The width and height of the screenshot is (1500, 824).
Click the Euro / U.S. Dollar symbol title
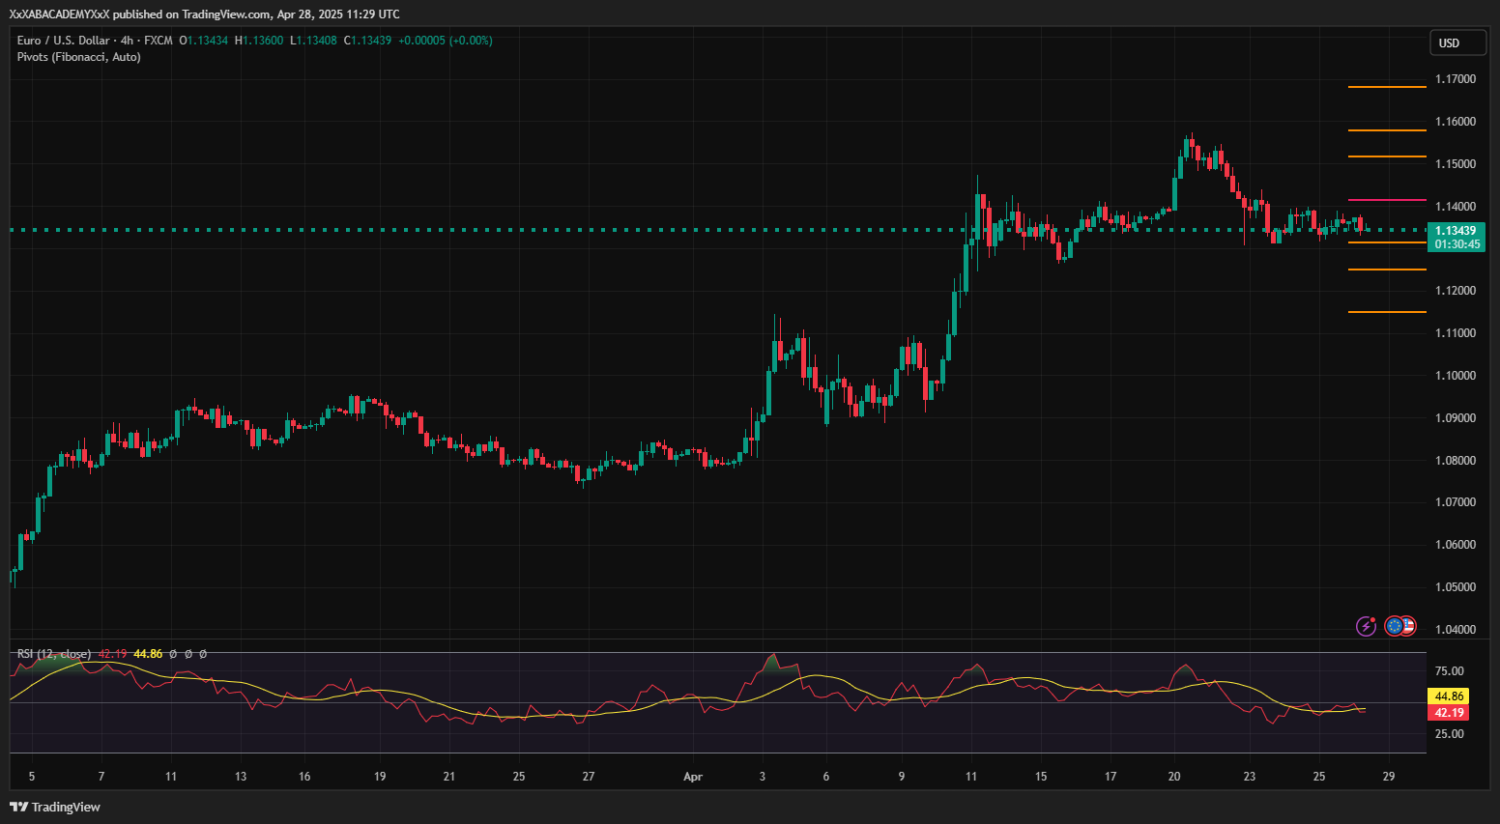(63, 40)
